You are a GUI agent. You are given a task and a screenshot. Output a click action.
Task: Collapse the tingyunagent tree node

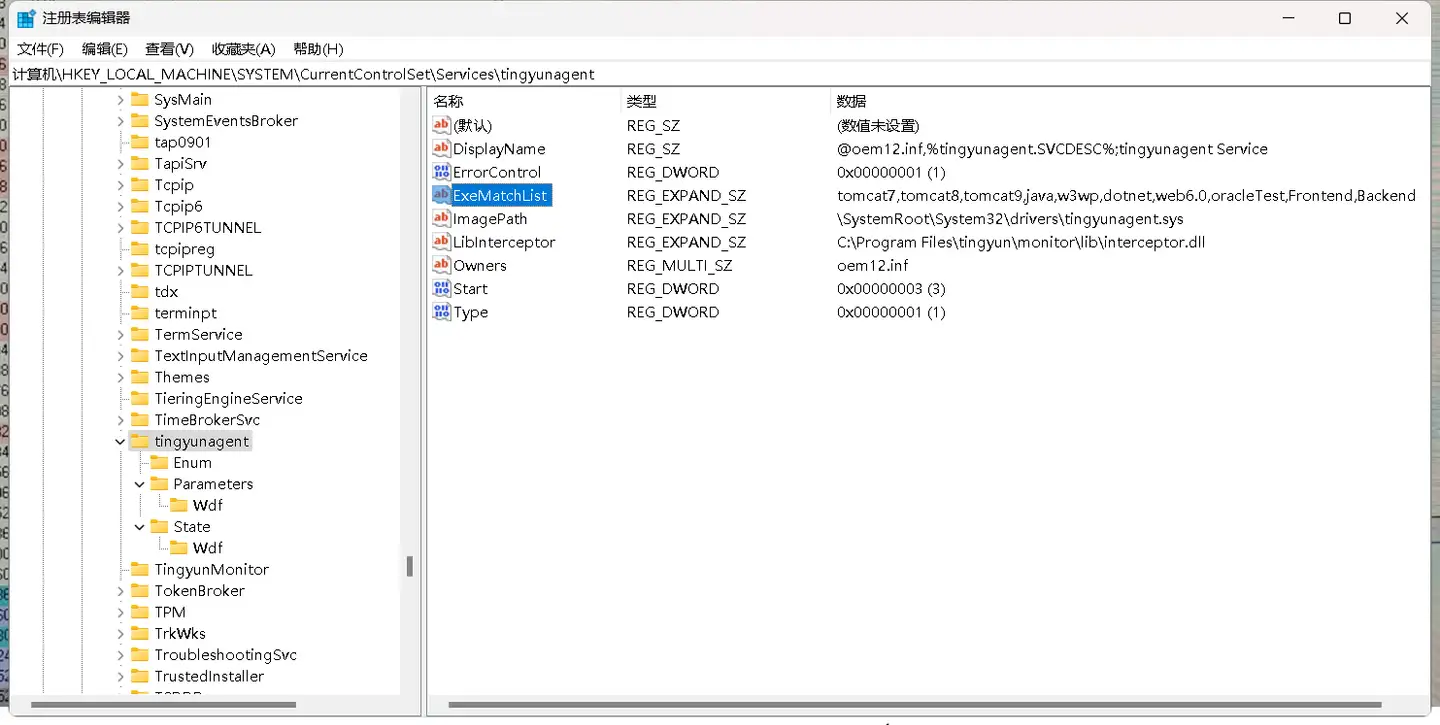pyautogui.click(x=120, y=442)
